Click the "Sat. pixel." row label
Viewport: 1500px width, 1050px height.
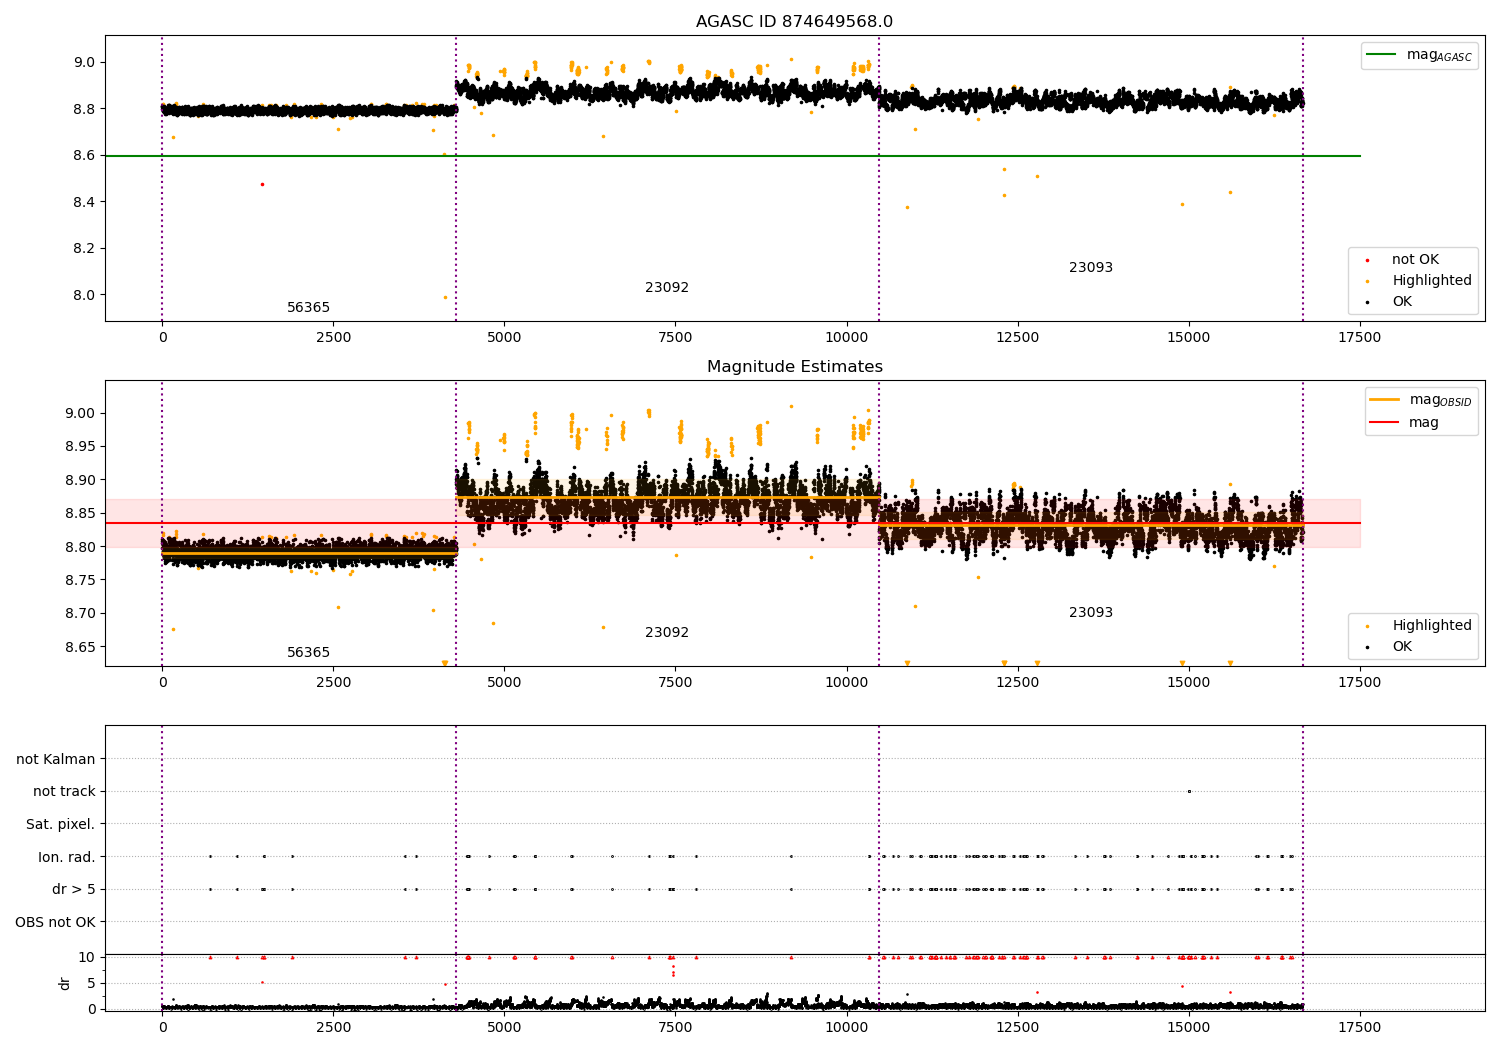(x=61, y=824)
